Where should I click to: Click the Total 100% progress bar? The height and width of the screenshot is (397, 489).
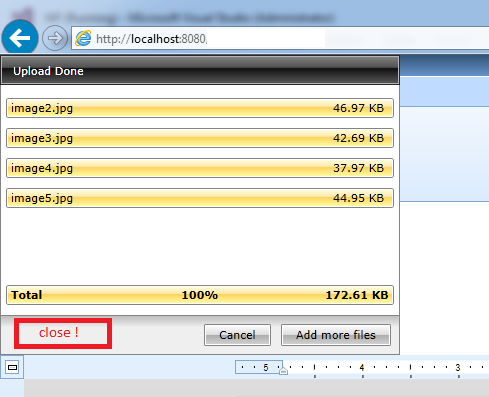coord(200,295)
